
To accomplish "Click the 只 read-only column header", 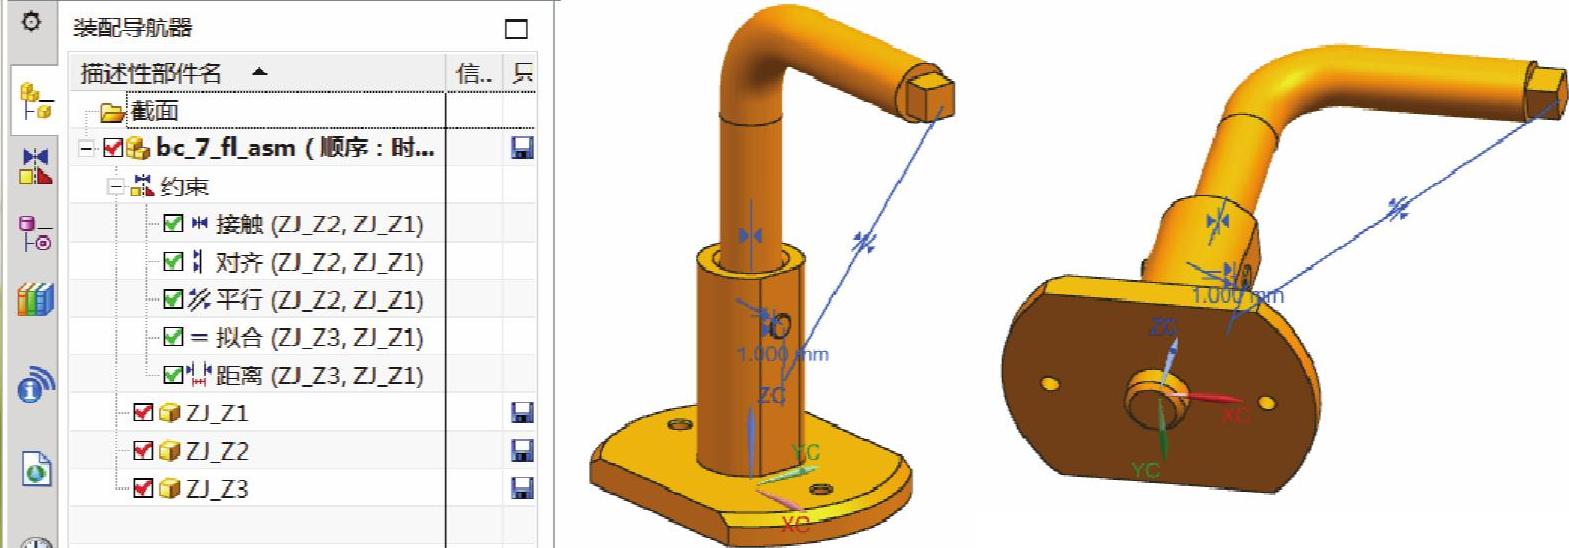I will (522, 72).
